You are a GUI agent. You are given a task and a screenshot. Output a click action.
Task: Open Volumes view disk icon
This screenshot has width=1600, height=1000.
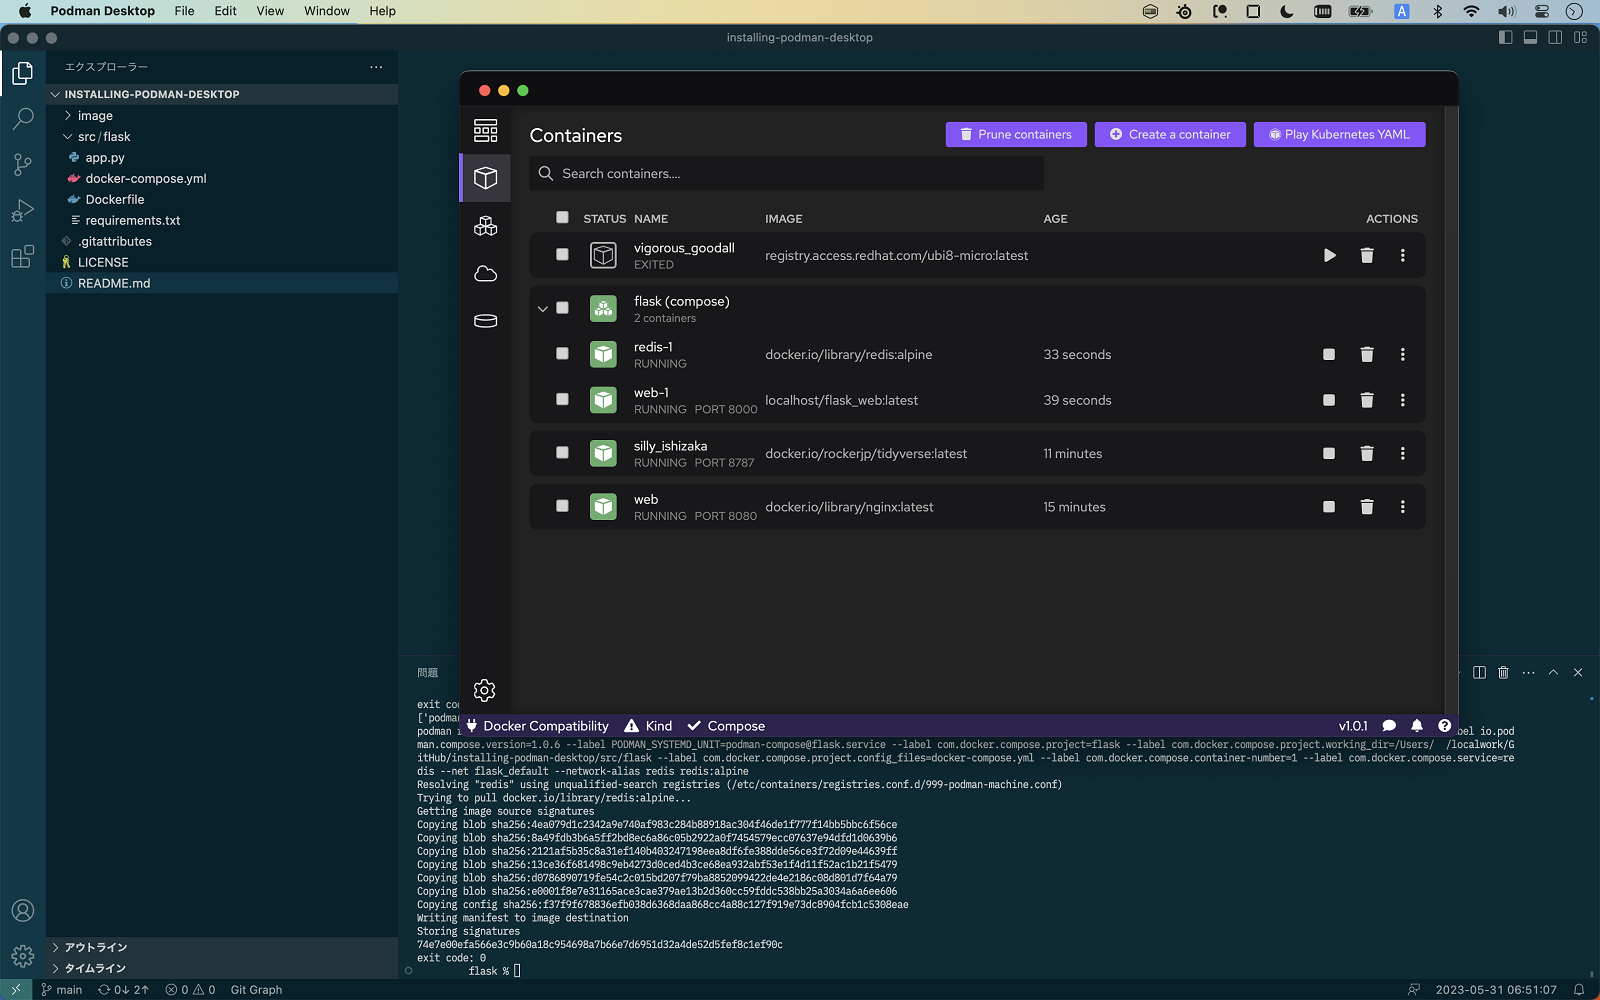pos(485,321)
